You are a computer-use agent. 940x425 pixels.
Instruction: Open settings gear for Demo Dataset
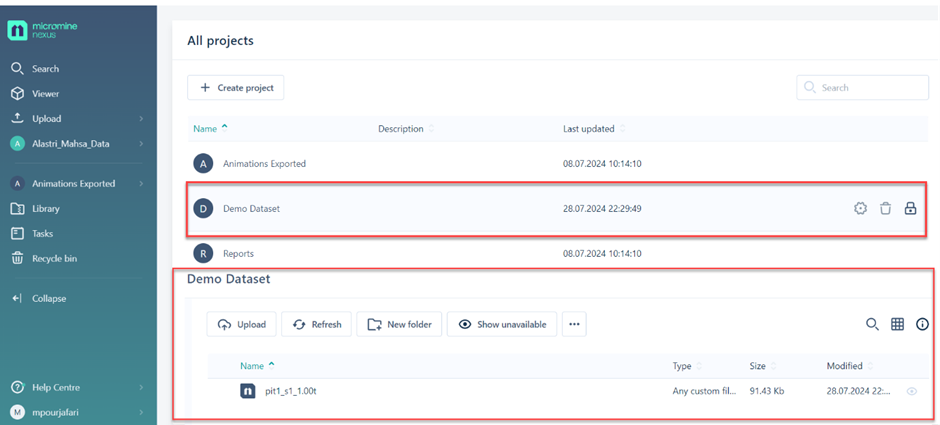pos(860,208)
